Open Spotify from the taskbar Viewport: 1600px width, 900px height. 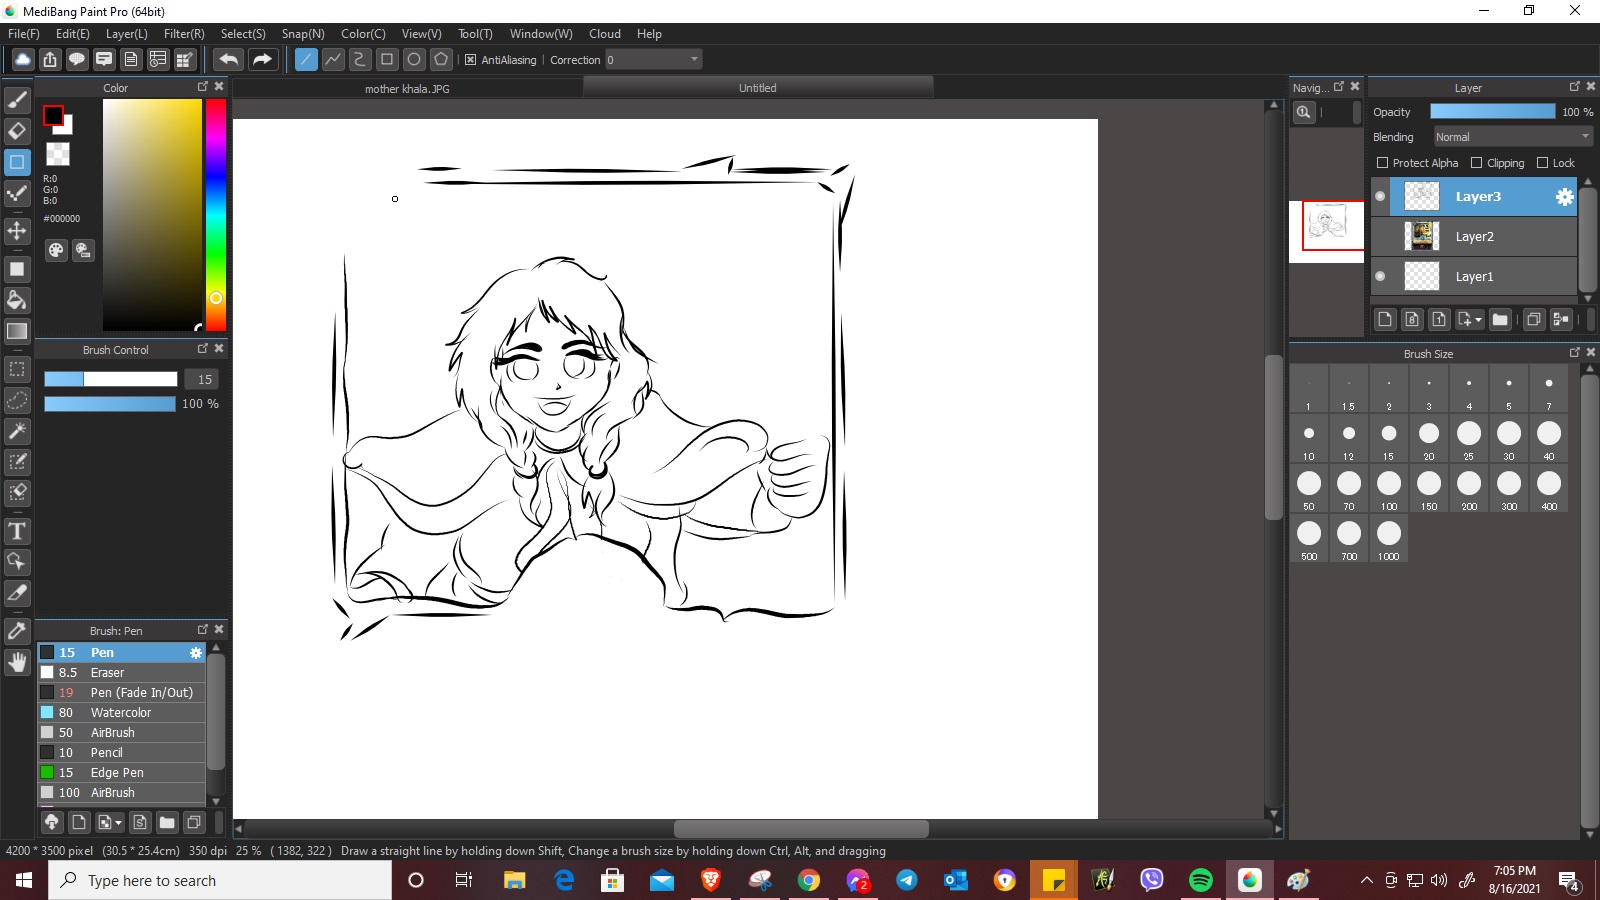click(x=1200, y=880)
